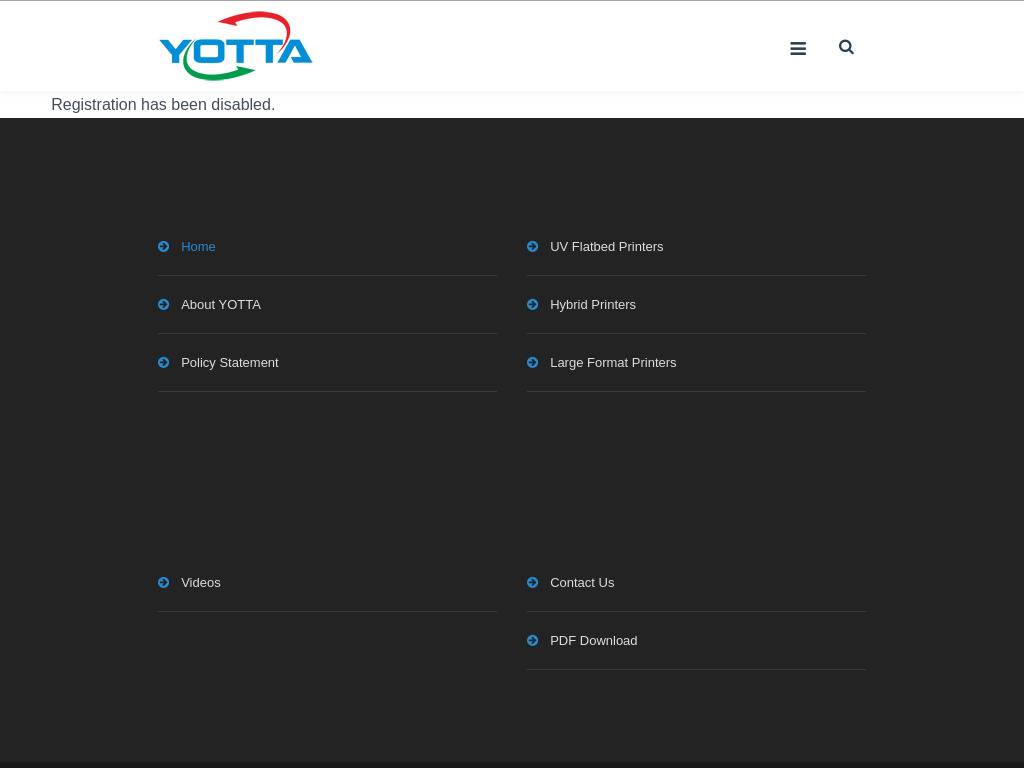Click the arrow icon beside Contact Us
The image size is (1024, 768).
(533, 583)
